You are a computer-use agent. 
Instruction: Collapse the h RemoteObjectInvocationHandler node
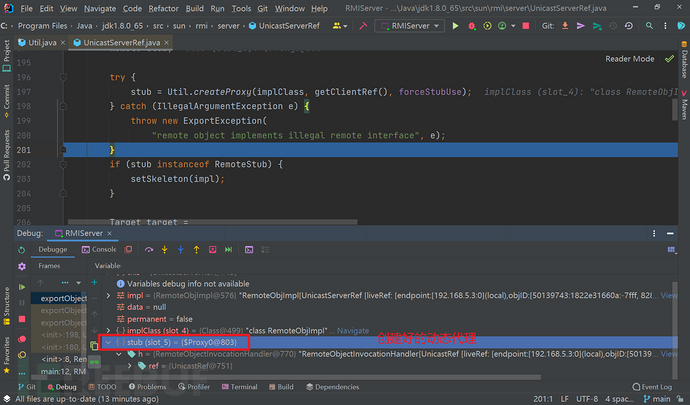tap(119, 354)
